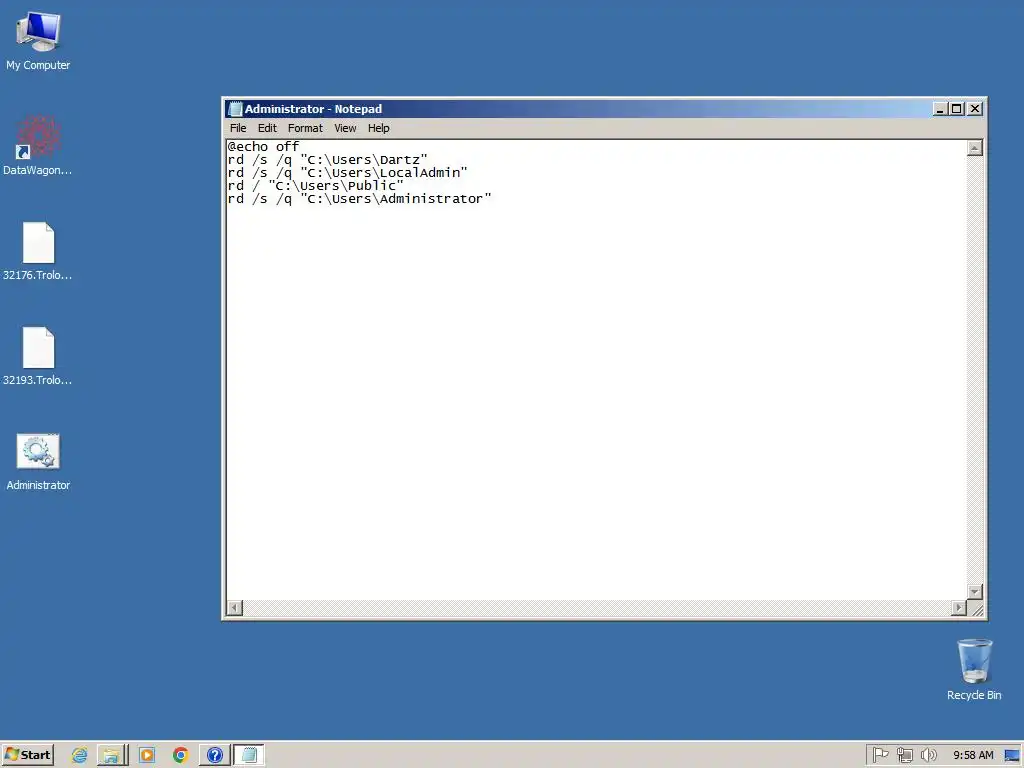Click the vertical scrollbar down arrow
The width and height of the screenshot is (1024, 768).
coord(974,592)
